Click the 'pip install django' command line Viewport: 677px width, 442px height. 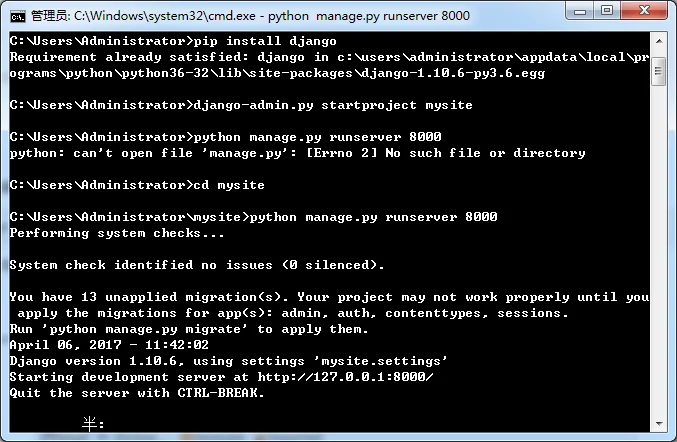(x=173, y=41)
